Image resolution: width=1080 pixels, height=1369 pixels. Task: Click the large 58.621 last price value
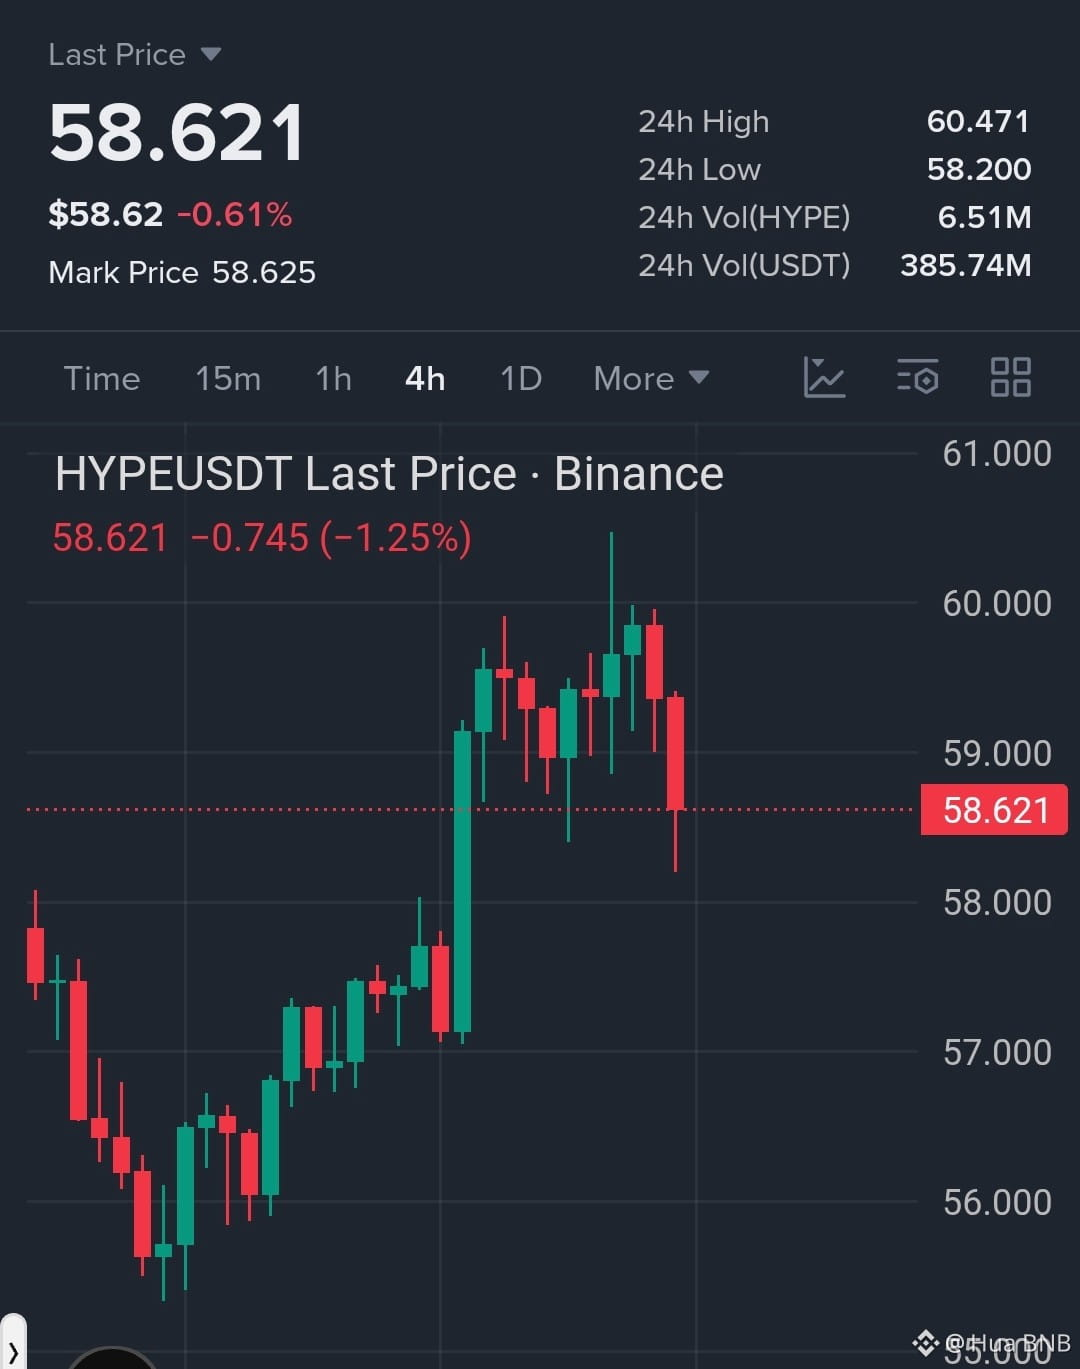pyautogui.click(x=176, y=133)
